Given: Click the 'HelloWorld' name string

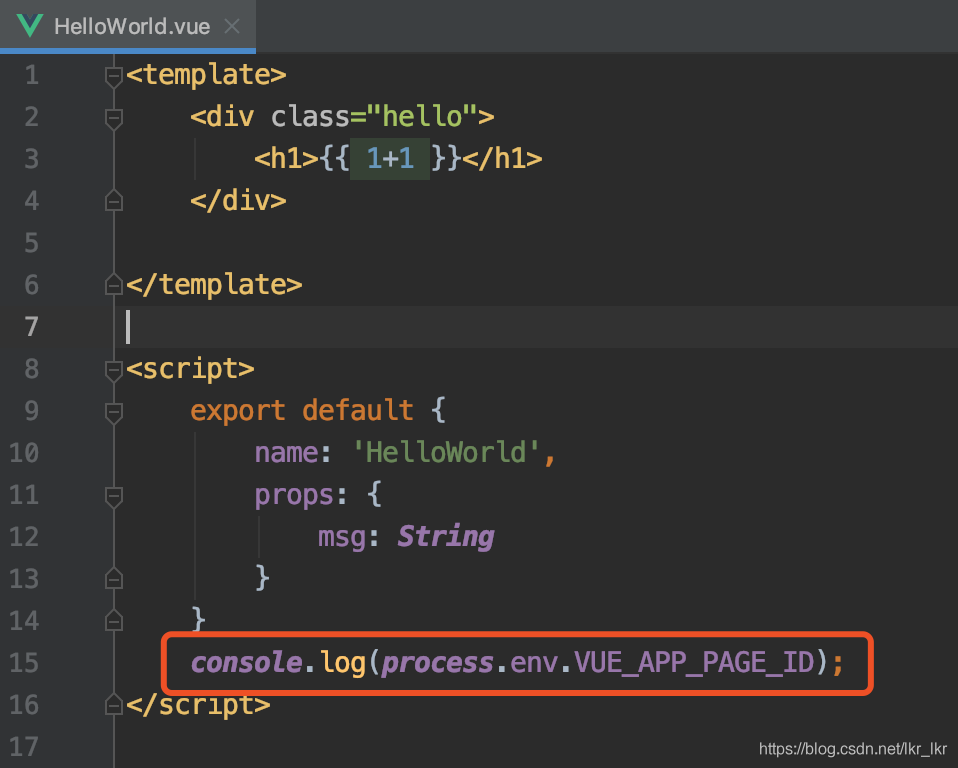Looking at the screenshot, I should tap(447, 453).
